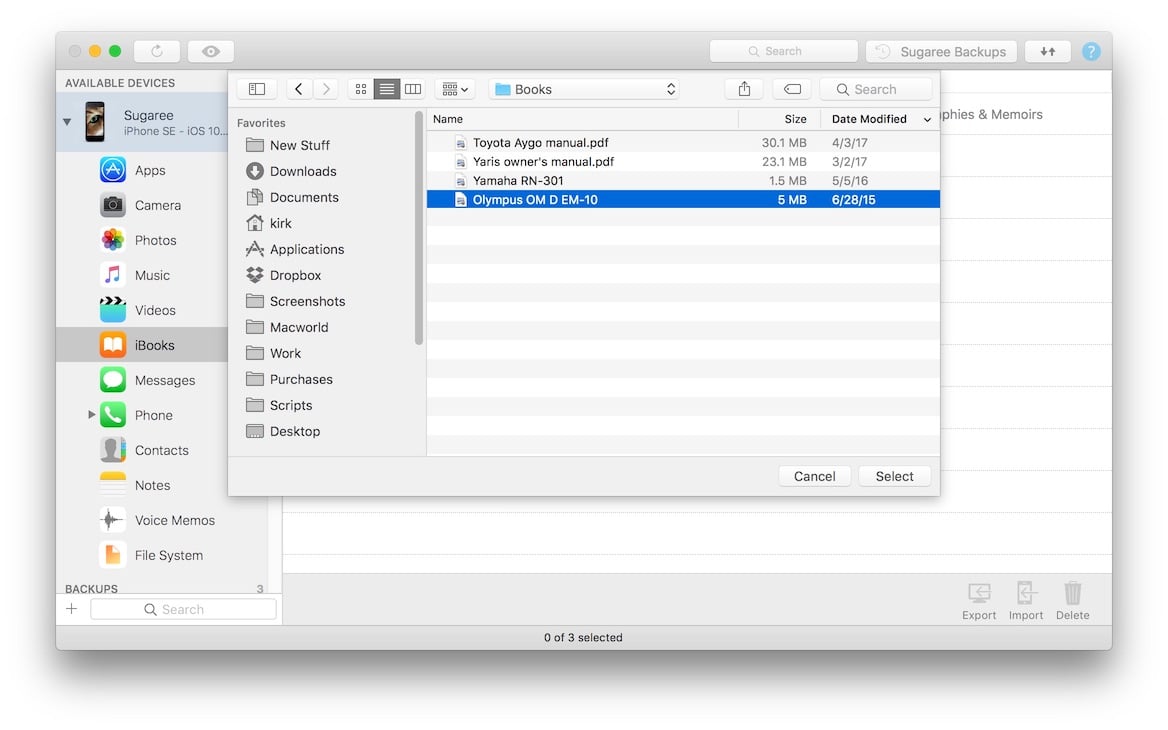Image resolution: width=1168 pixels, height=730 pixels.
Task: Click the refresh toolbar button
Action: coord(157,51)
